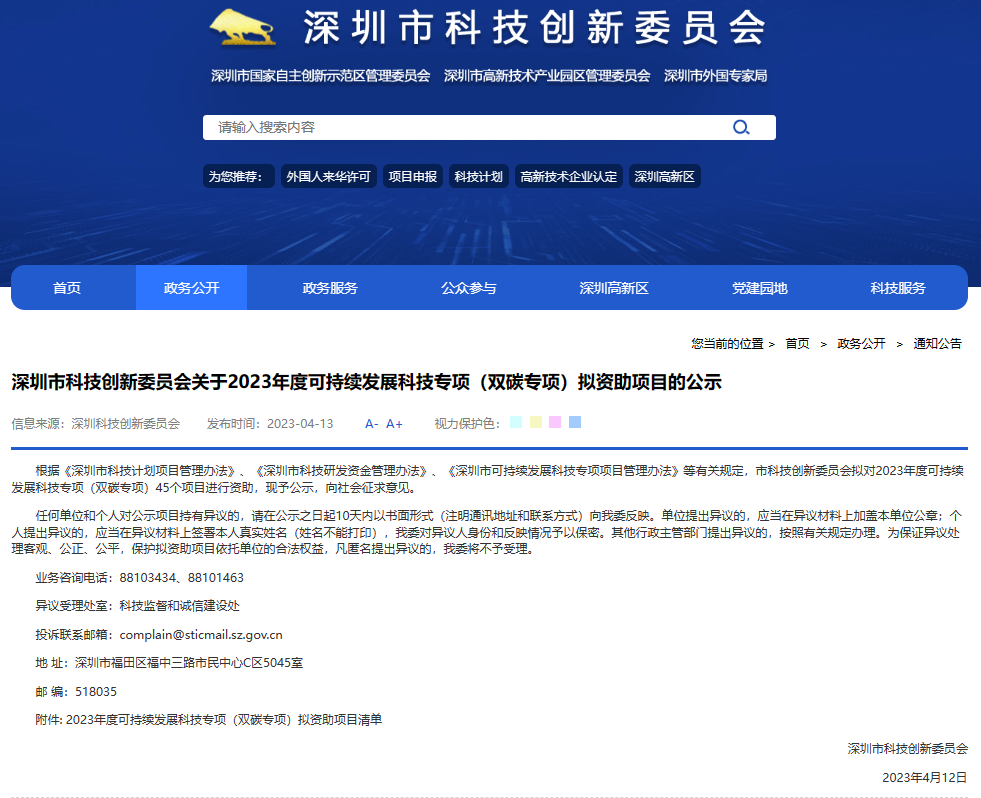Viewport: 981px width, 798px height.
Task: Open the 拟资助项目清单 attachment link
Action: click(224, 719)
